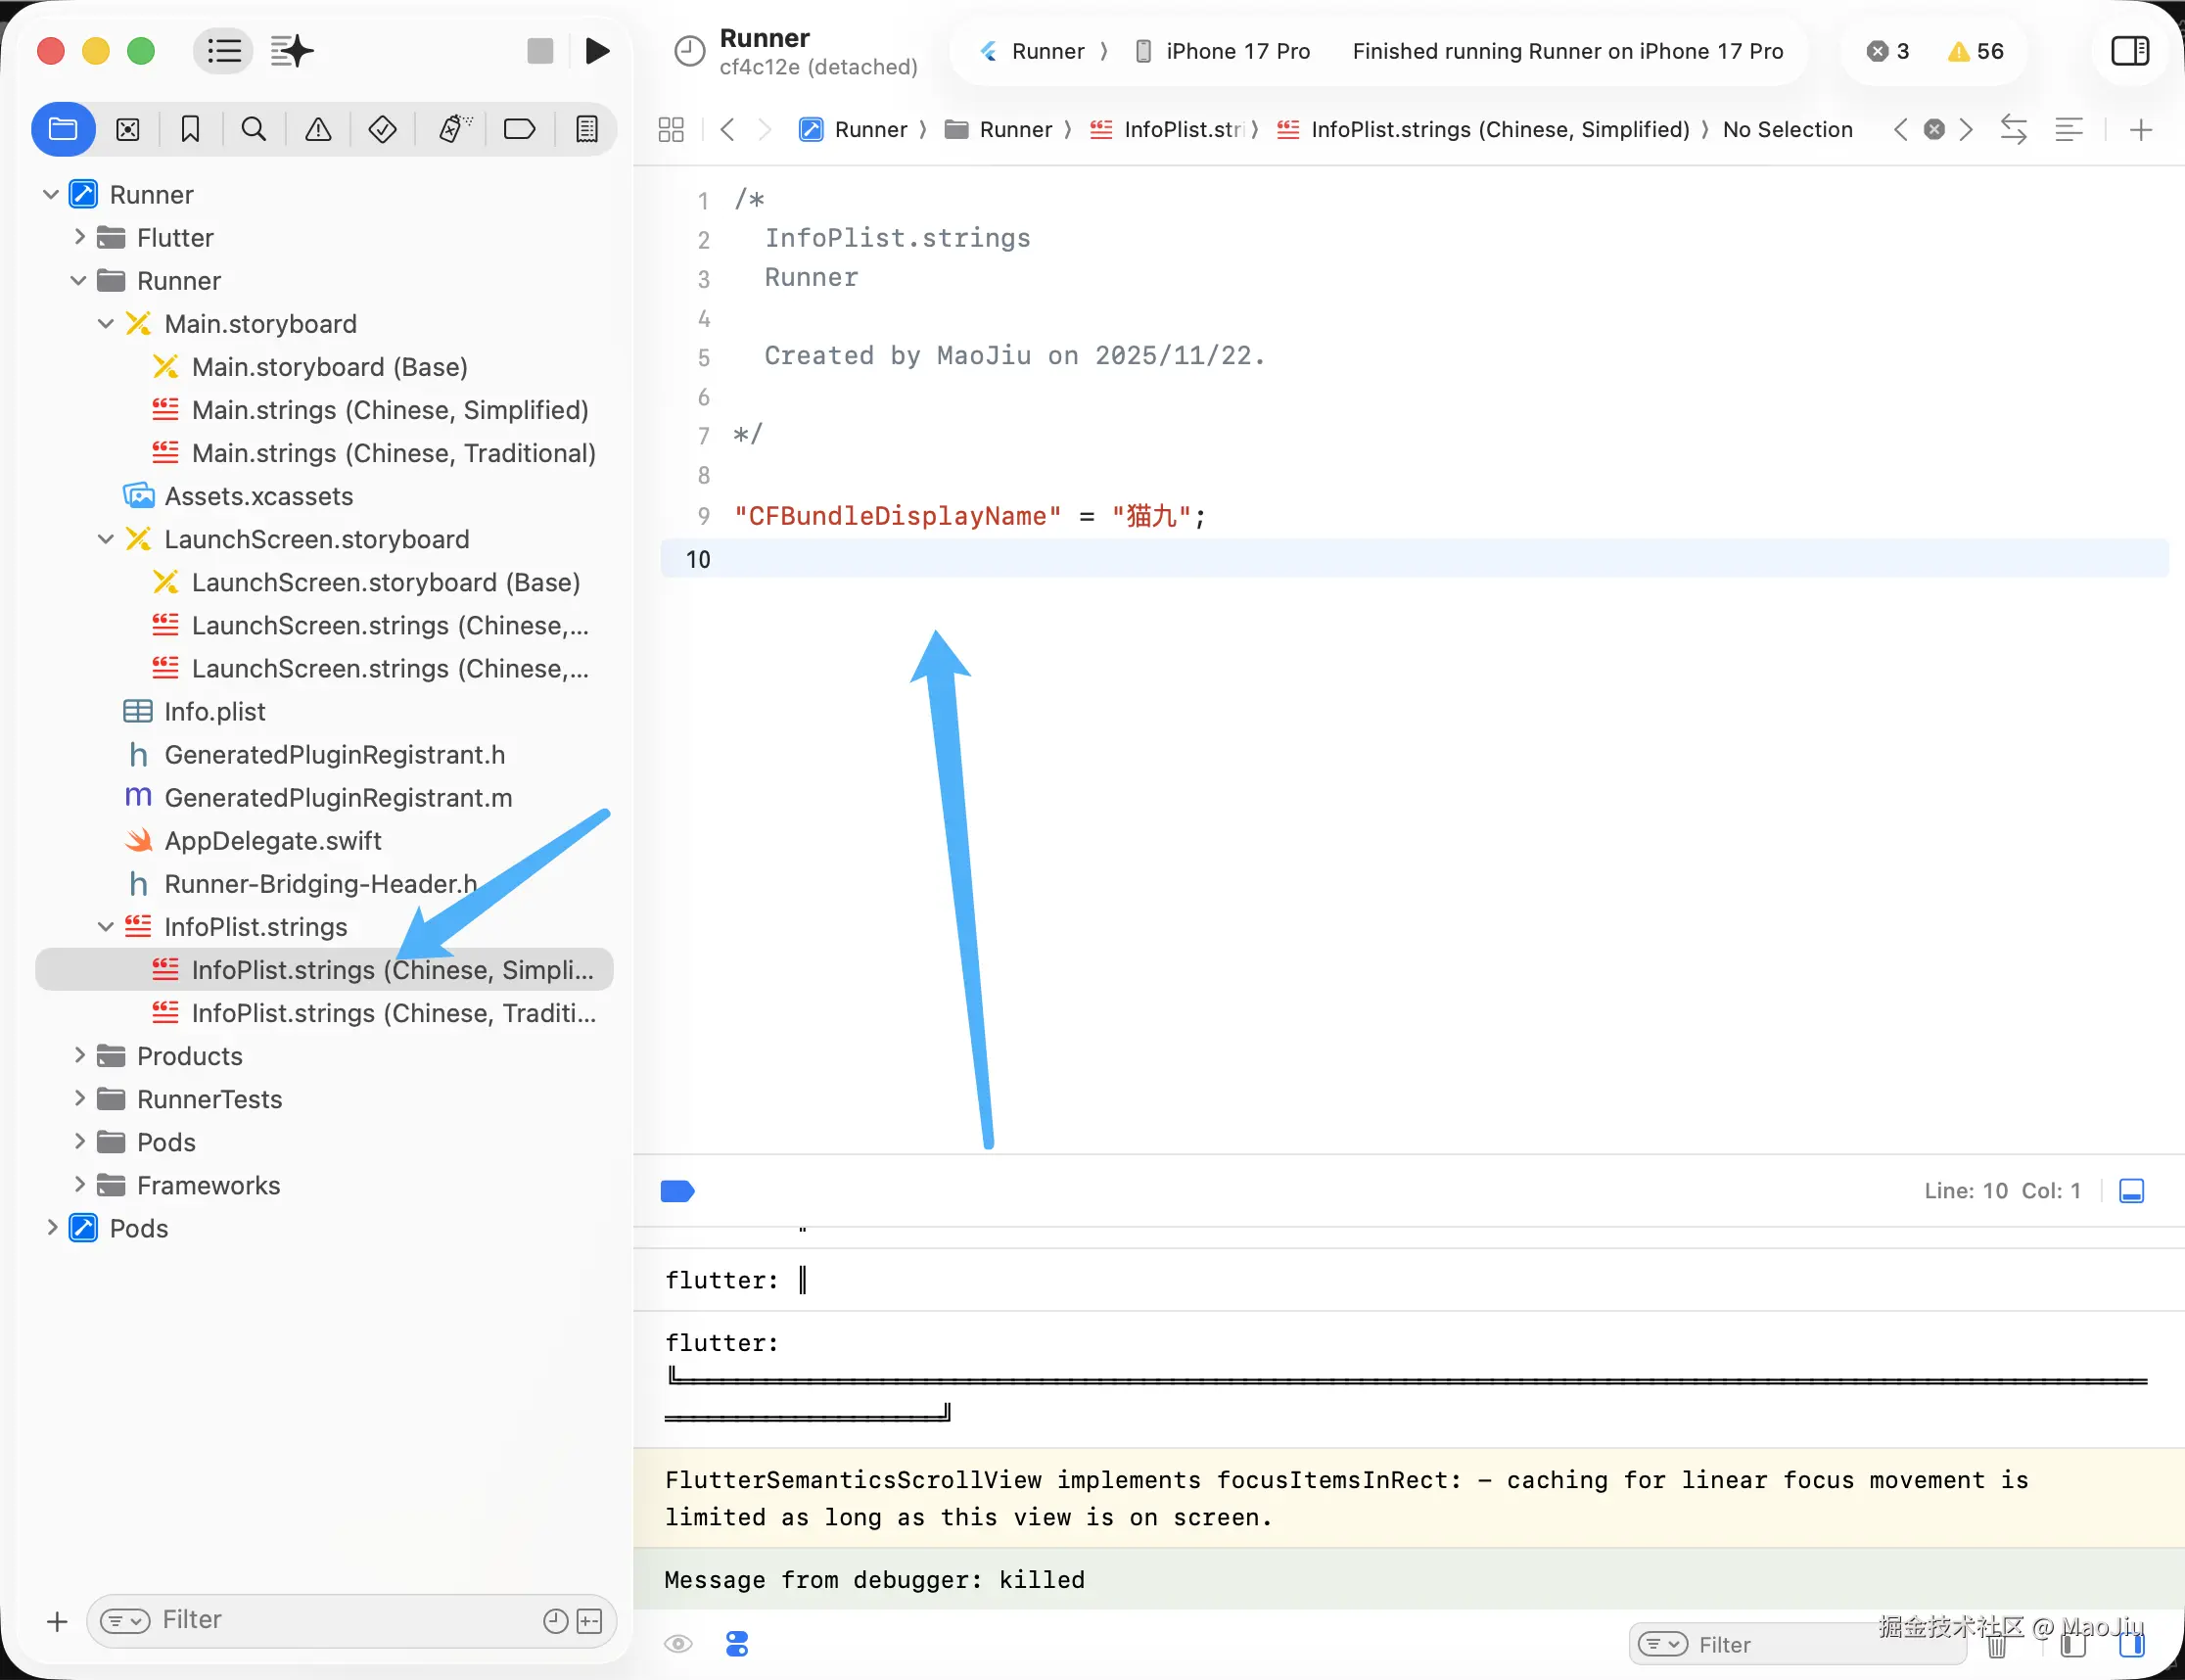Expand the Products folder
Image resolution: width=2185 pixels, height=1680 pixels.
tap(79, 1056)
